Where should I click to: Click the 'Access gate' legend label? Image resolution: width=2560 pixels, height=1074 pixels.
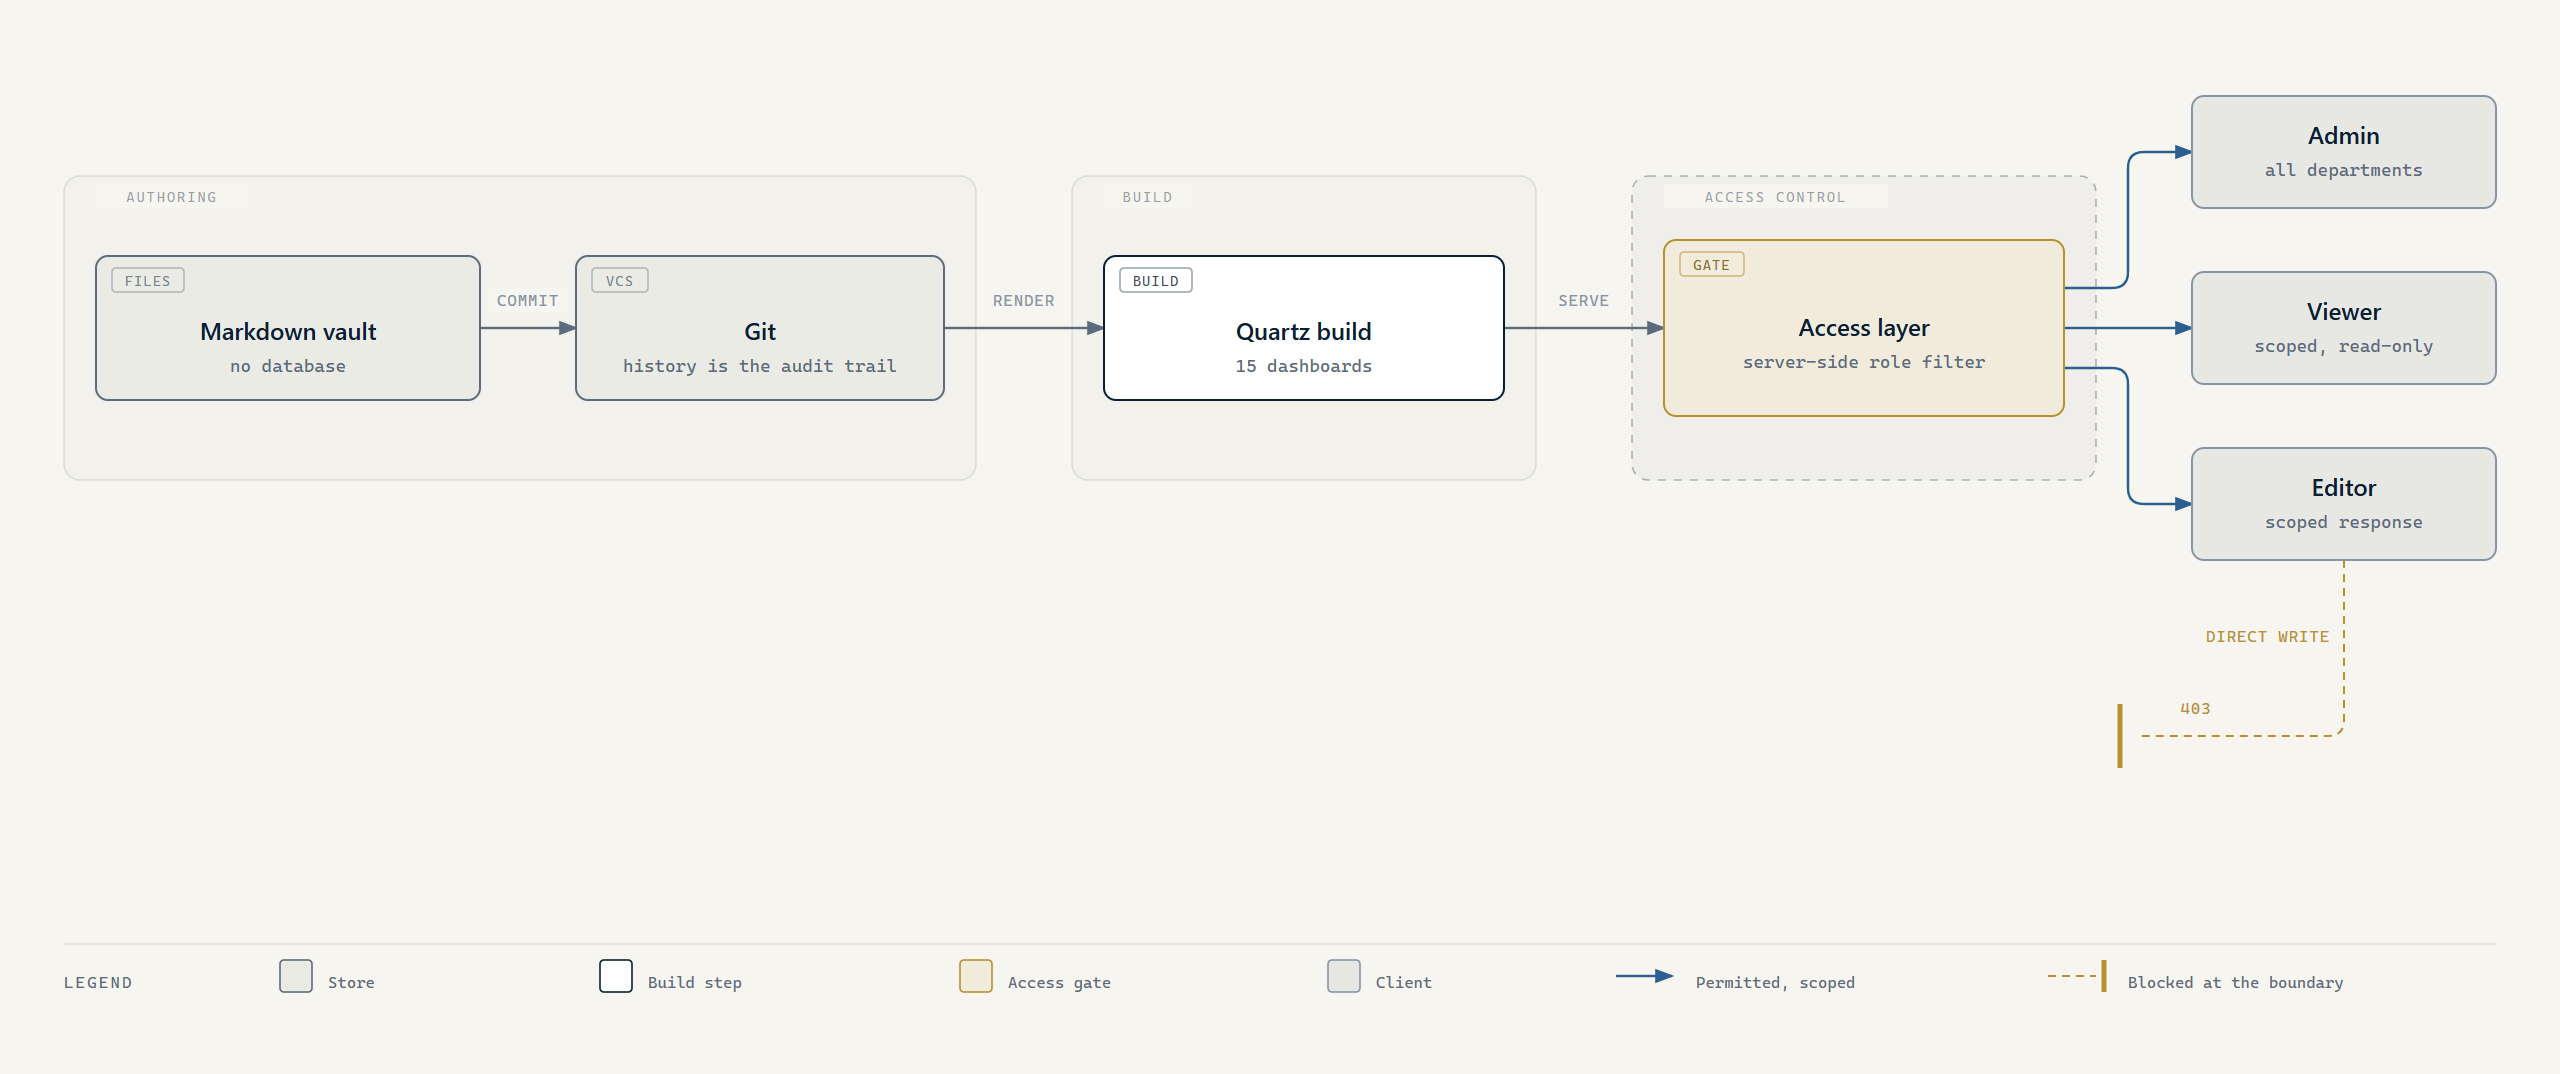click(1059, 983)
